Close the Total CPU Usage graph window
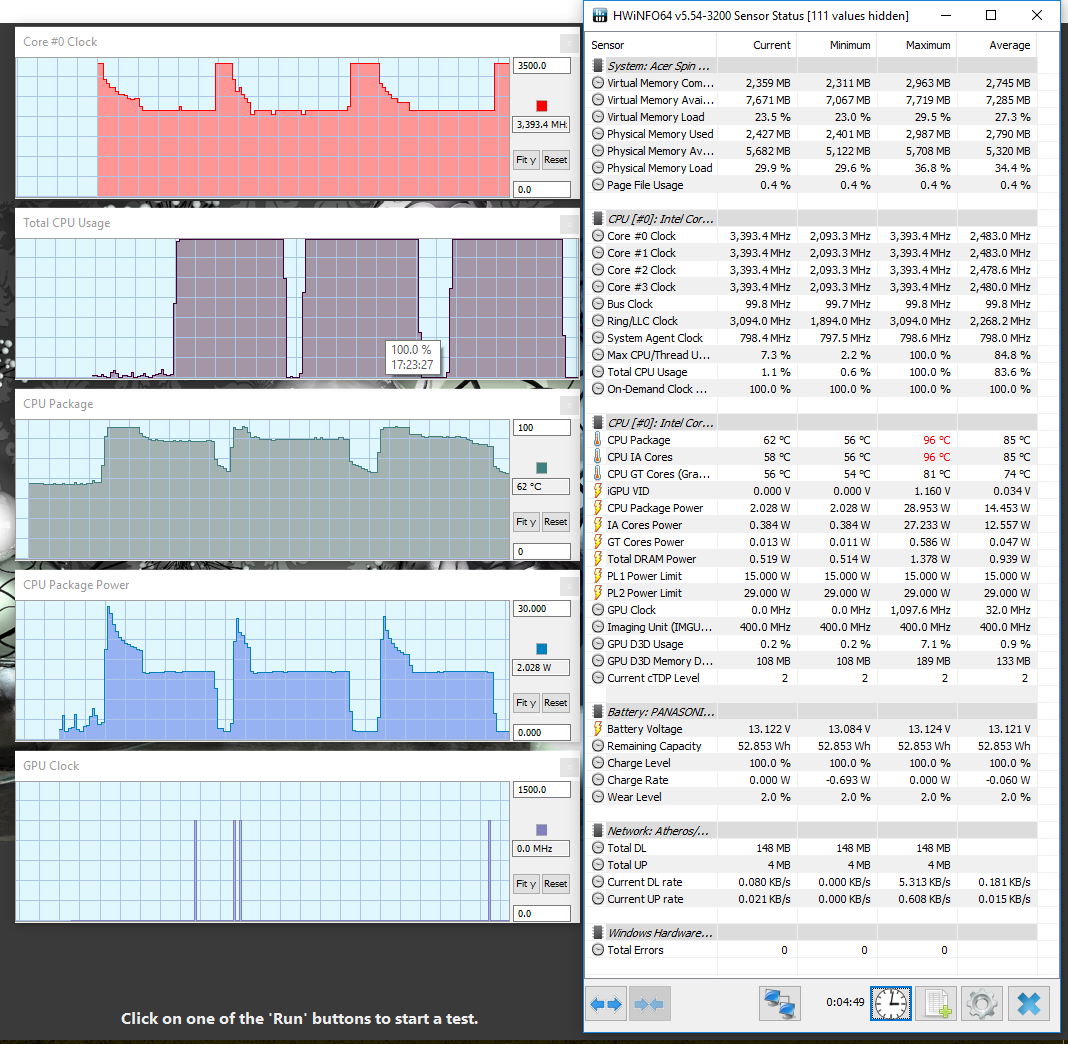Viewport: 1068px width, 1044px height. coord(569,224)
